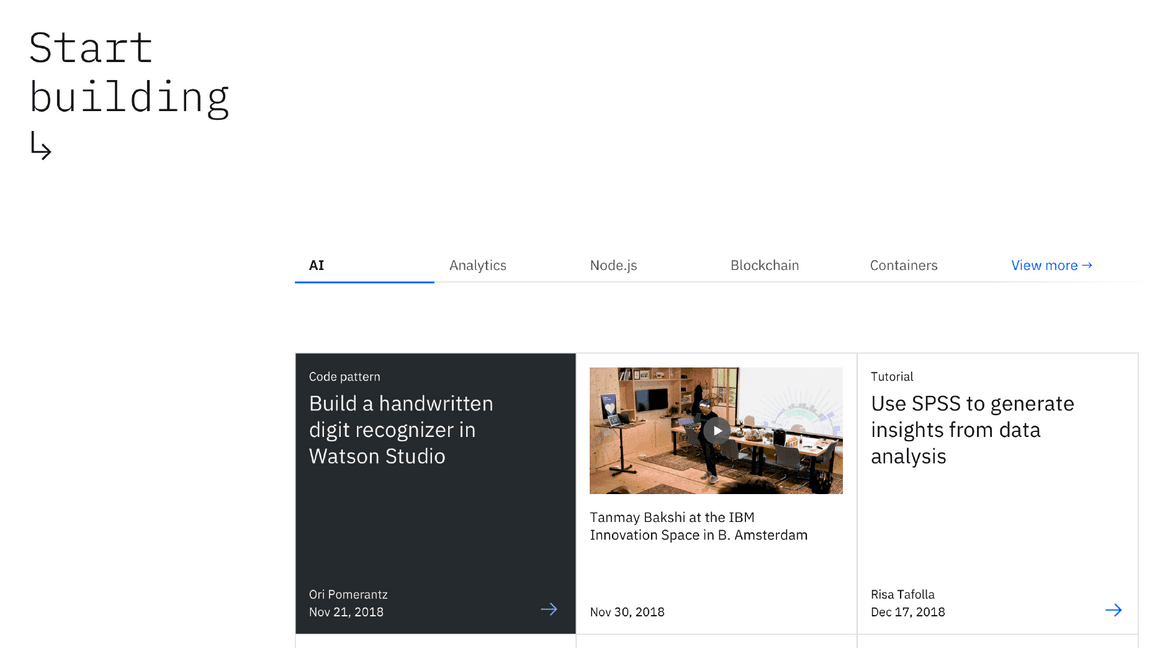The image size is (1152, 648).
Task: Click the video thumbnail of the Amsterdam talk
Action: 716,431
